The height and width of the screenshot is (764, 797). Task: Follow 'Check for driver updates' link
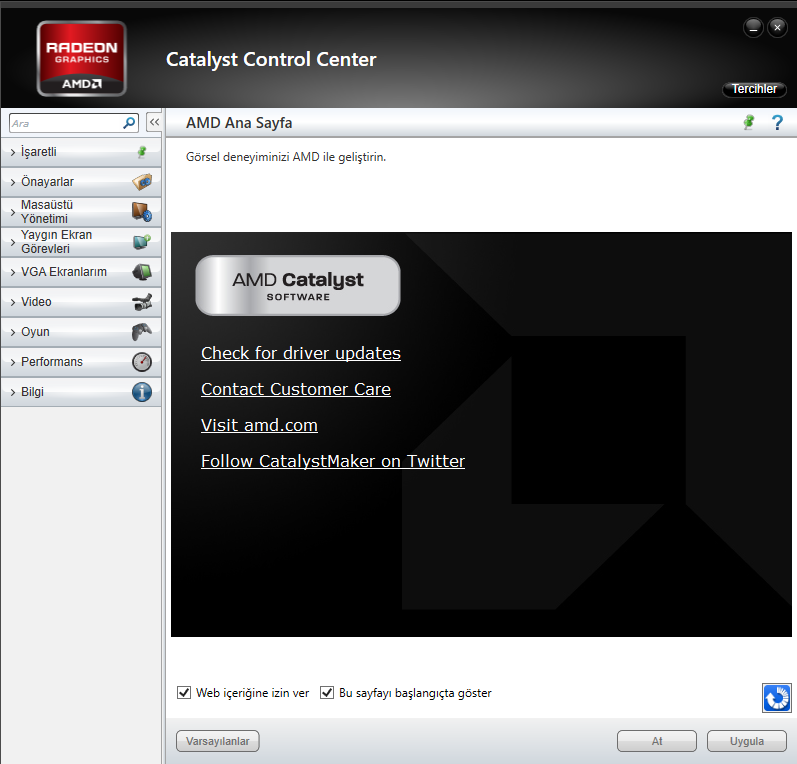pyautogui.click(x=301, y=353)
